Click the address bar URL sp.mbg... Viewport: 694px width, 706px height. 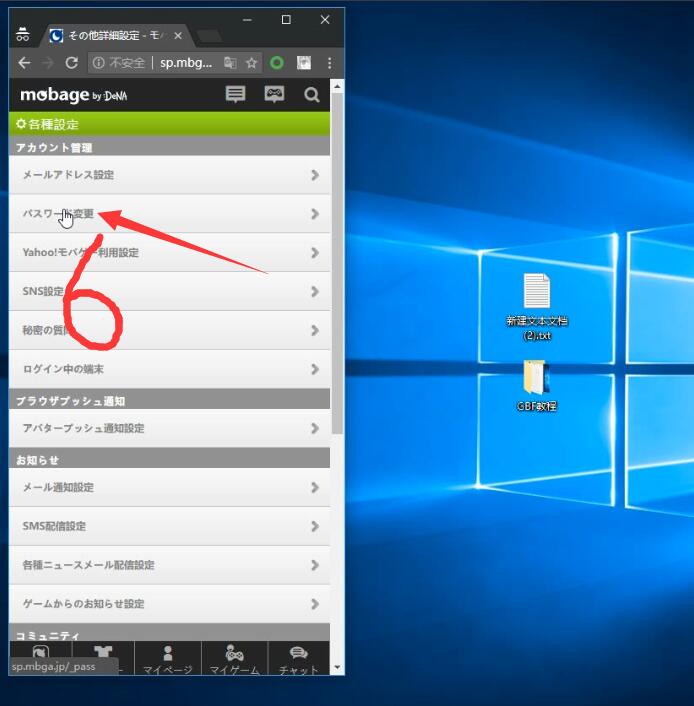[x=186, y=63]
